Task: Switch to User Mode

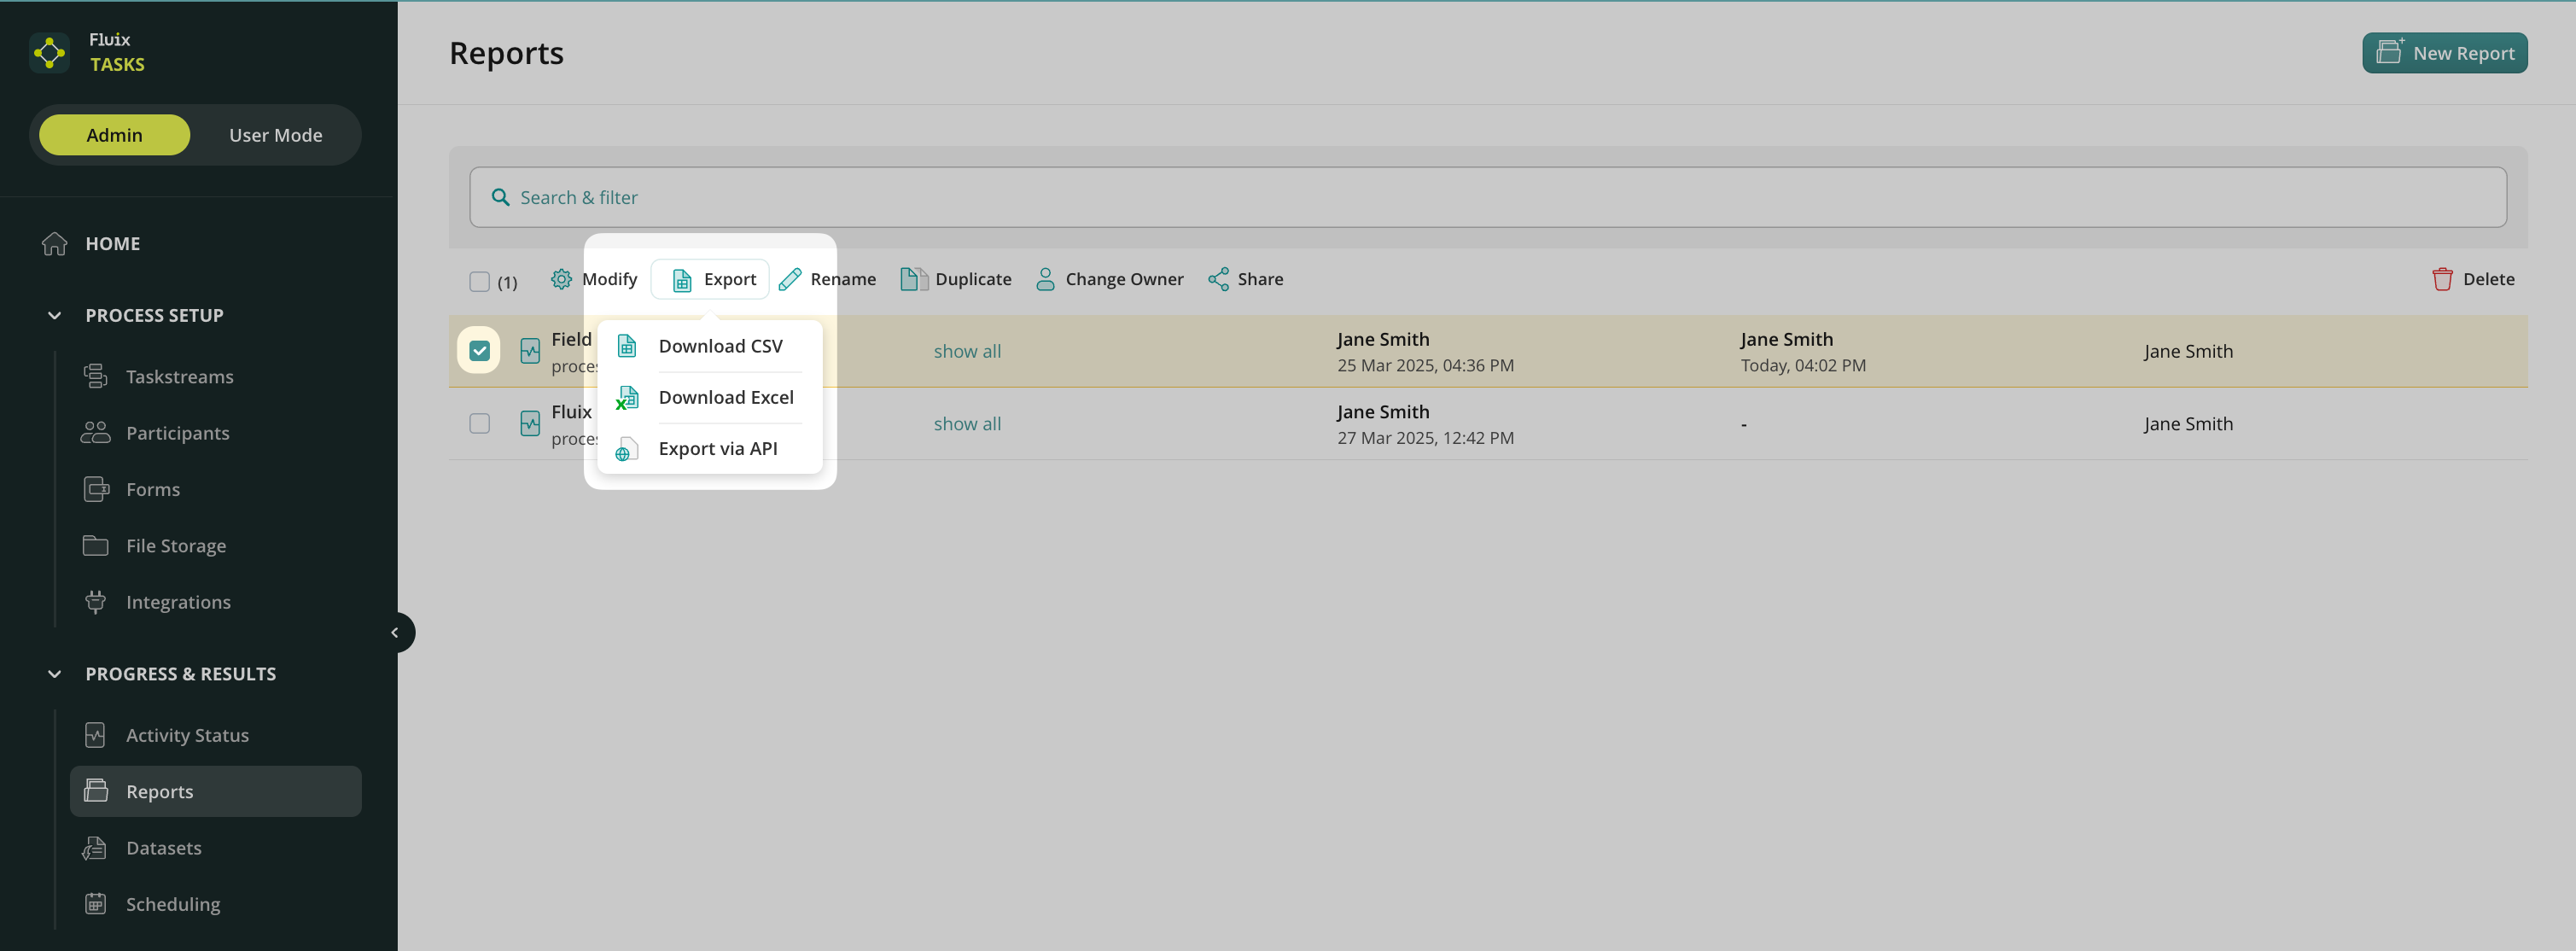Action: point(275,135)
